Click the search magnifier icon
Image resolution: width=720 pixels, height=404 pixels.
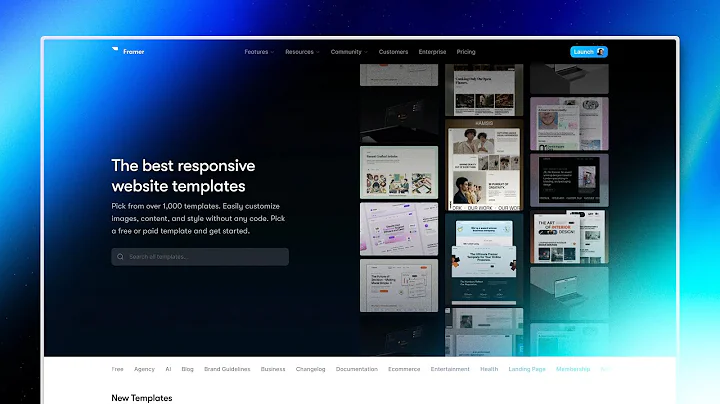(x=120, y=257)
